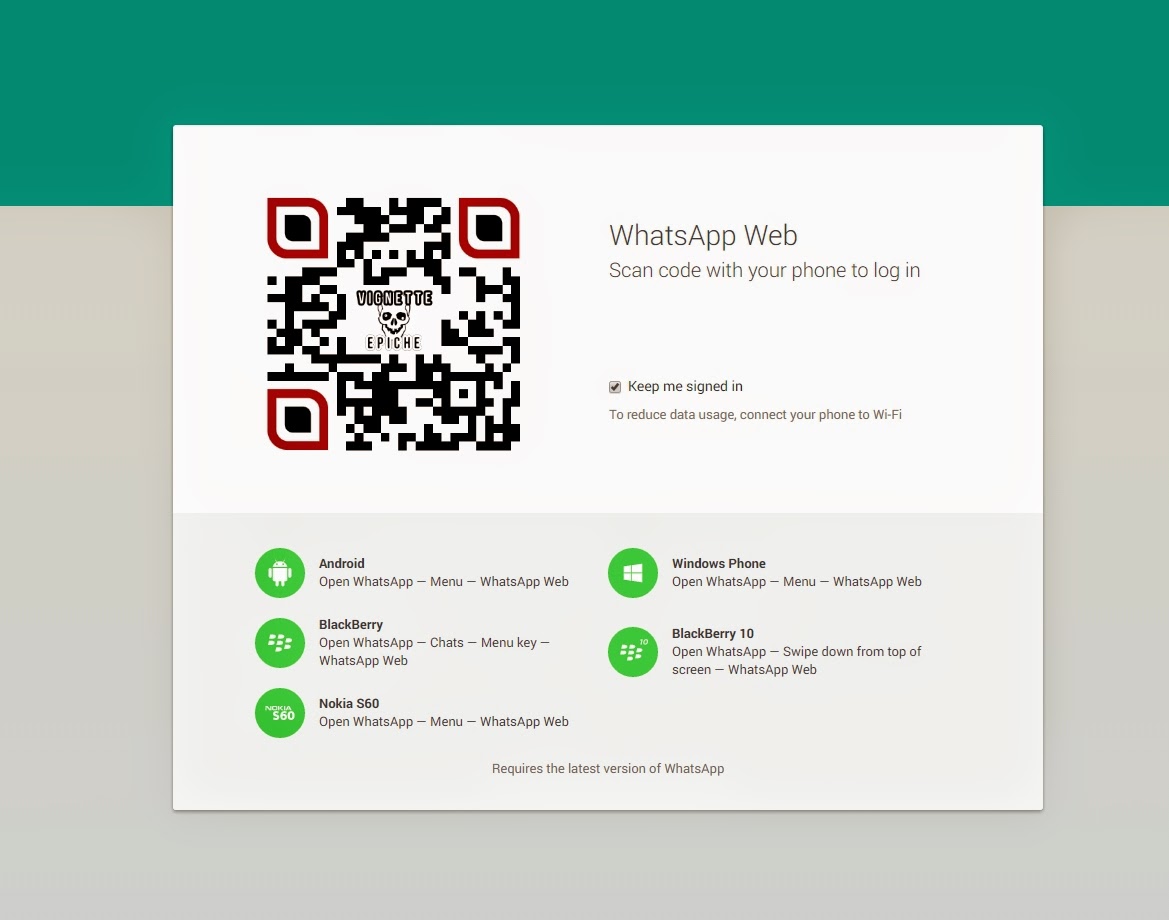Click the "Nokia S60" platform title
The image size is (1169, 920).
click(349, 704)
